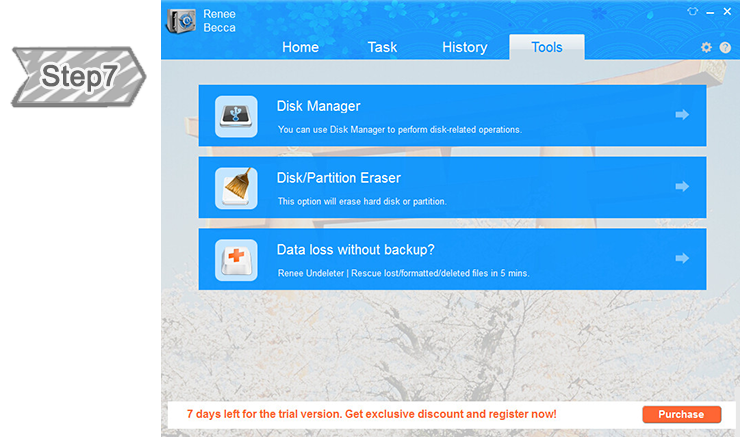
Task: Click the arrow on the Disk Manager row
Action: tap(682, 115)
